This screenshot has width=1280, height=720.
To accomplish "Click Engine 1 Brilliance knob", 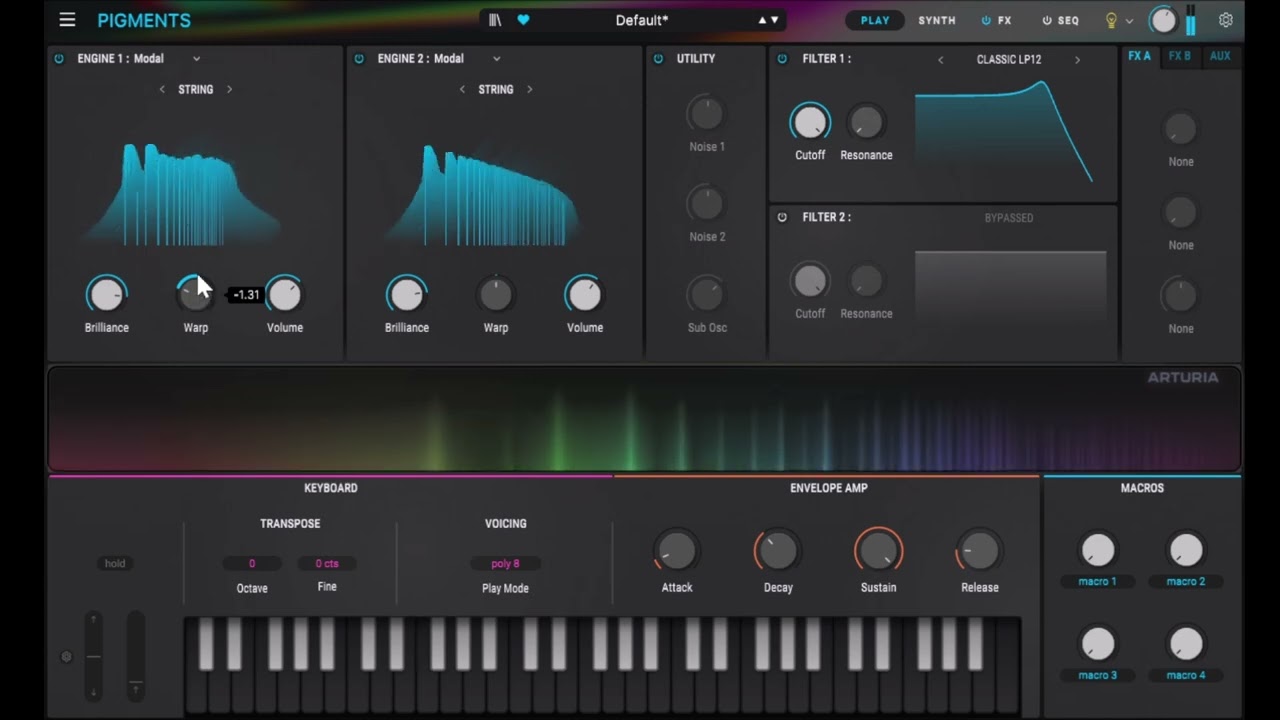I will click(x=106, y=294).
